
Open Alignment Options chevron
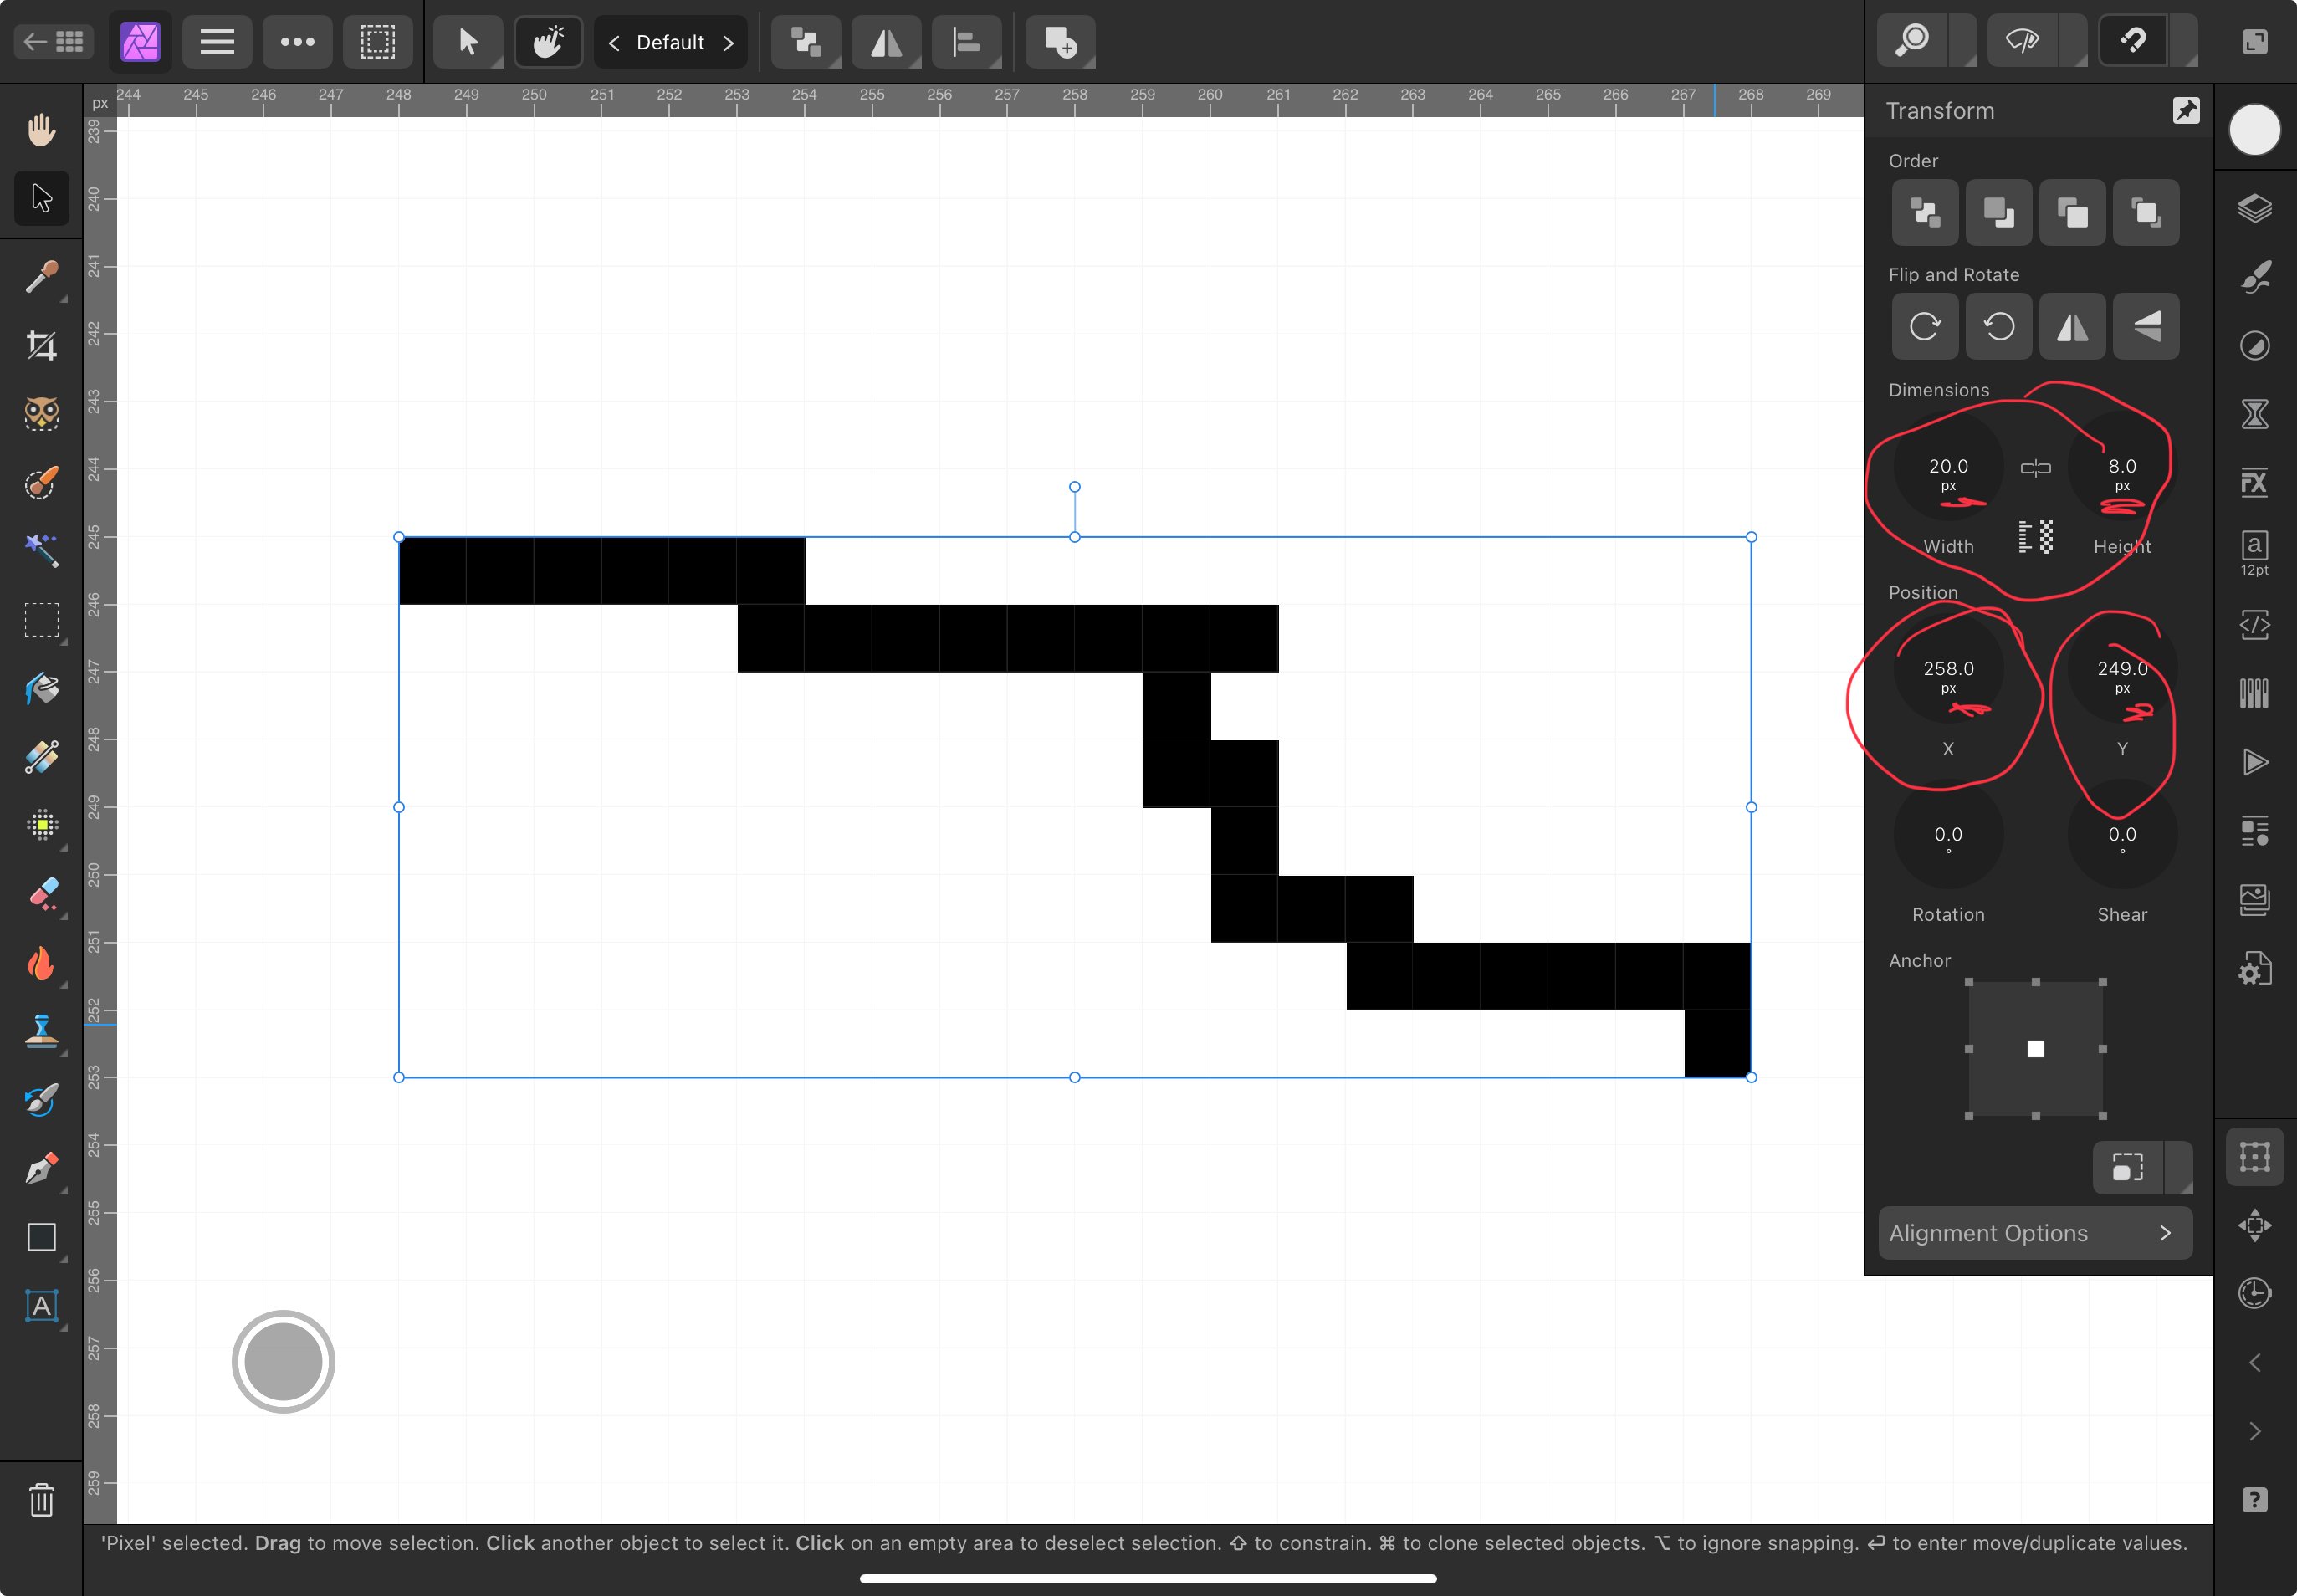2165,1233
